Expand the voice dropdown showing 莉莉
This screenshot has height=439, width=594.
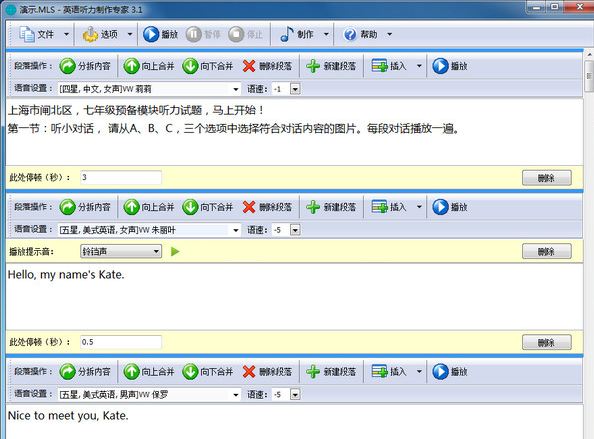(x=236, y=89)
